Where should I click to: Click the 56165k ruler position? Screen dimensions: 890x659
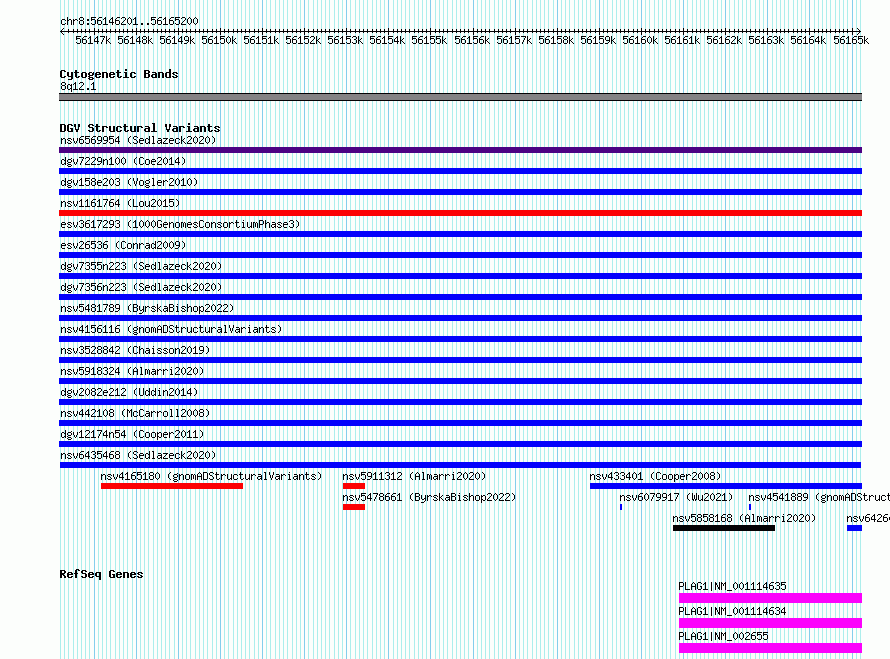[x=851, y=40]
